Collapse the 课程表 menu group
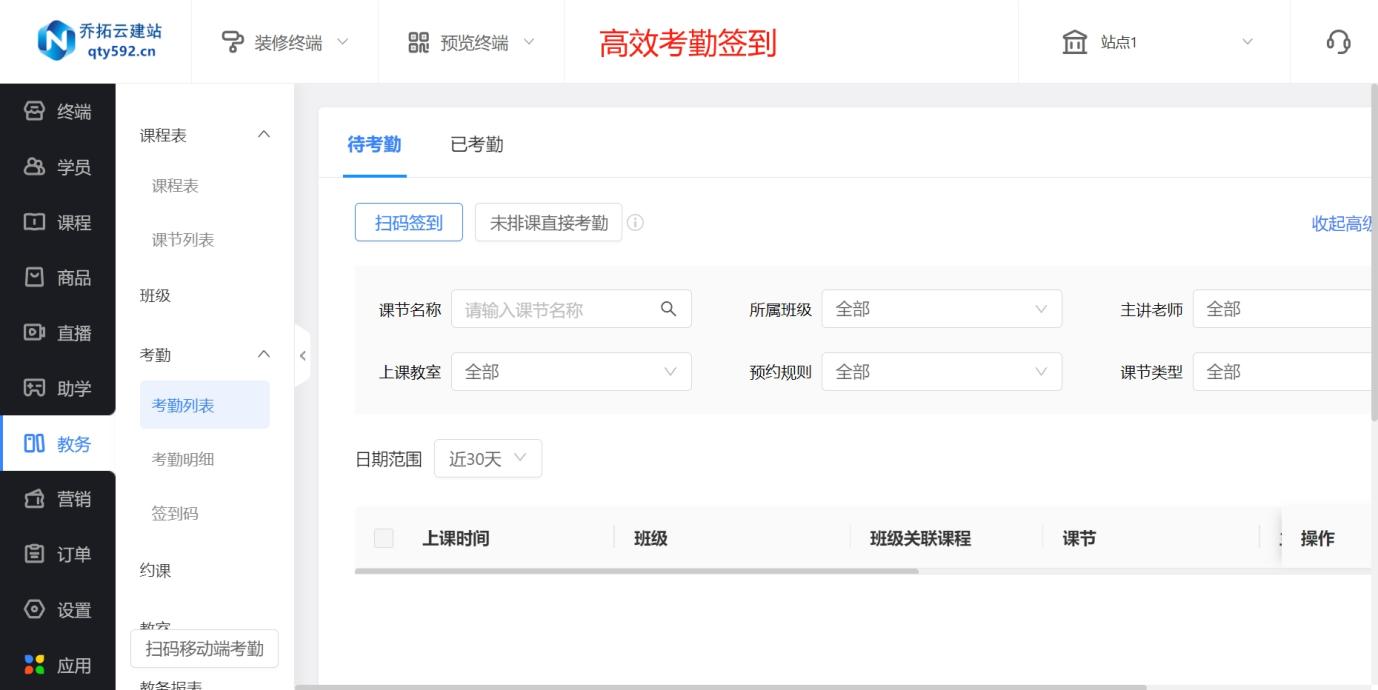This screenshot has width=1378, height=690. [264, 135]
